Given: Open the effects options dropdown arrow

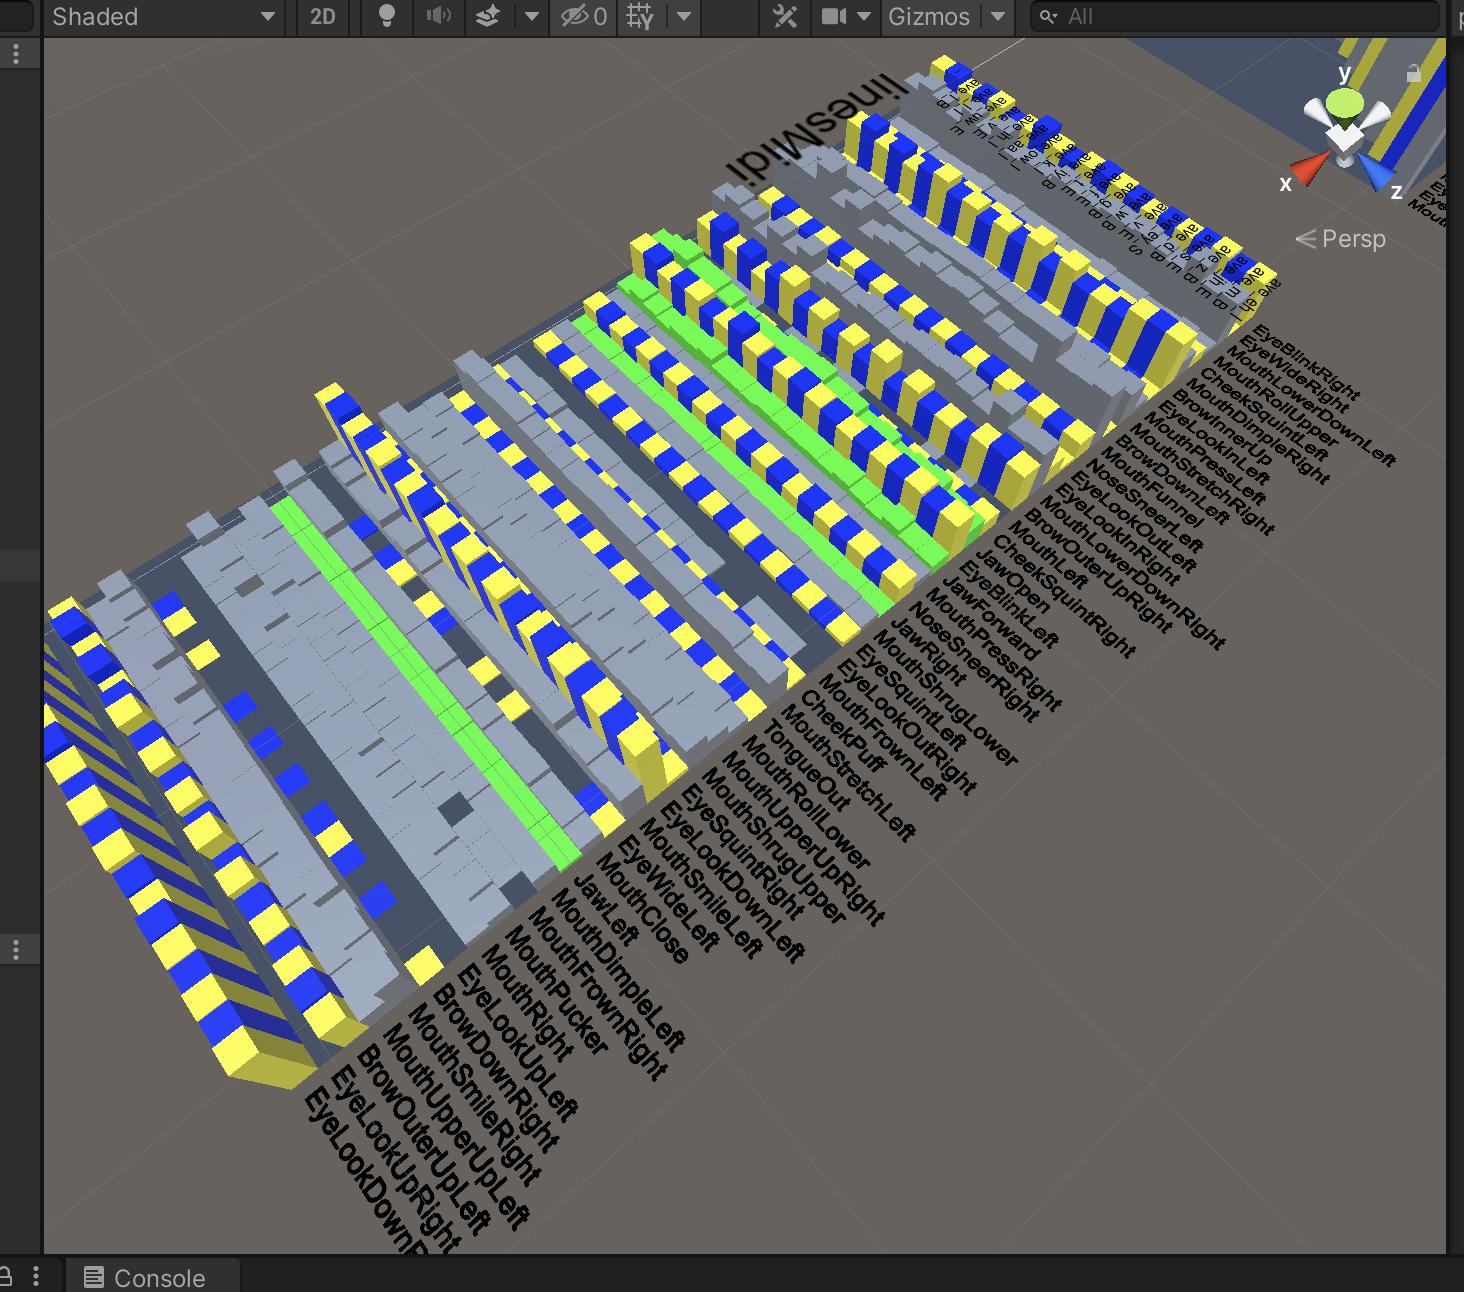Looking at the screenshot, I should 532,17.
